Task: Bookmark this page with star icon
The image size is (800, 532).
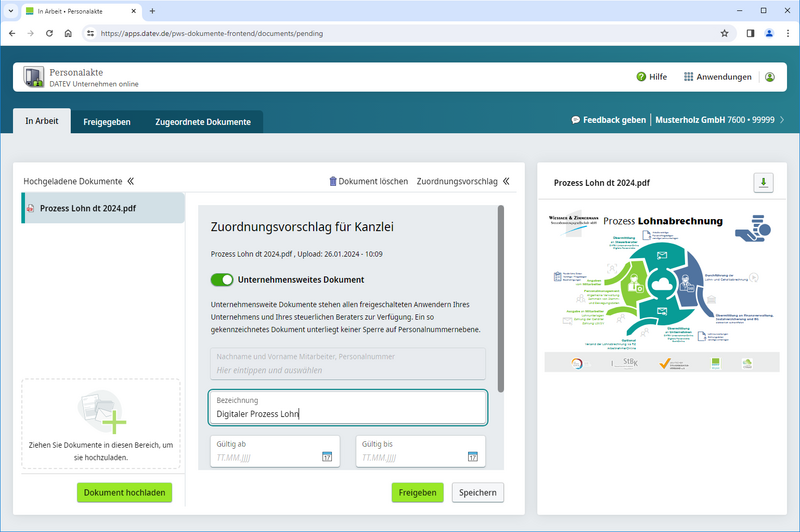Action: [x=724, y=33]
